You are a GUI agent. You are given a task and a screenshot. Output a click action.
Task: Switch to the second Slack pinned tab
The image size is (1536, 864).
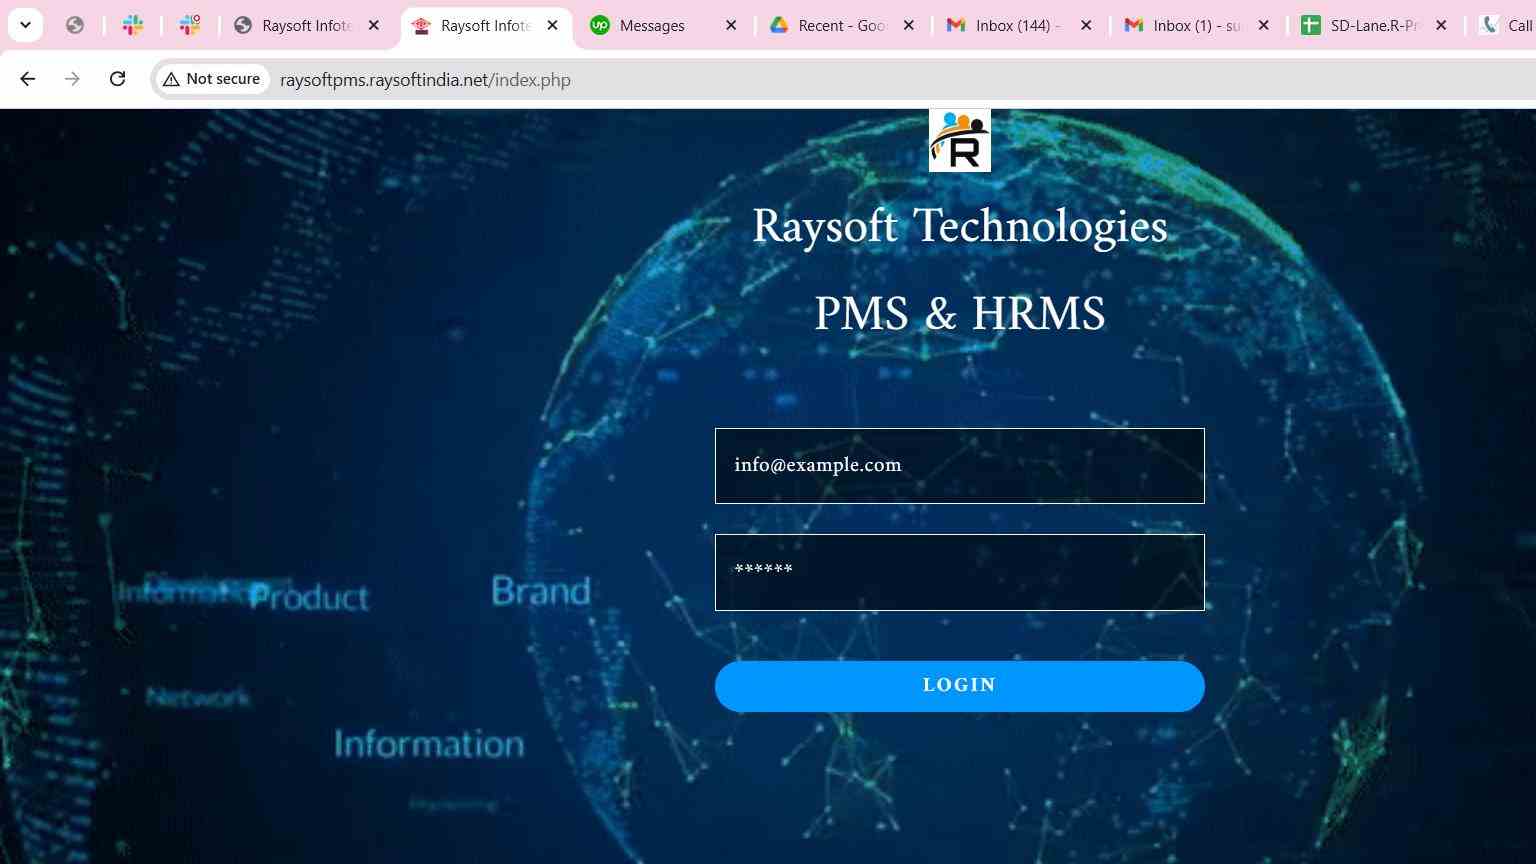[x=190, y=25]
